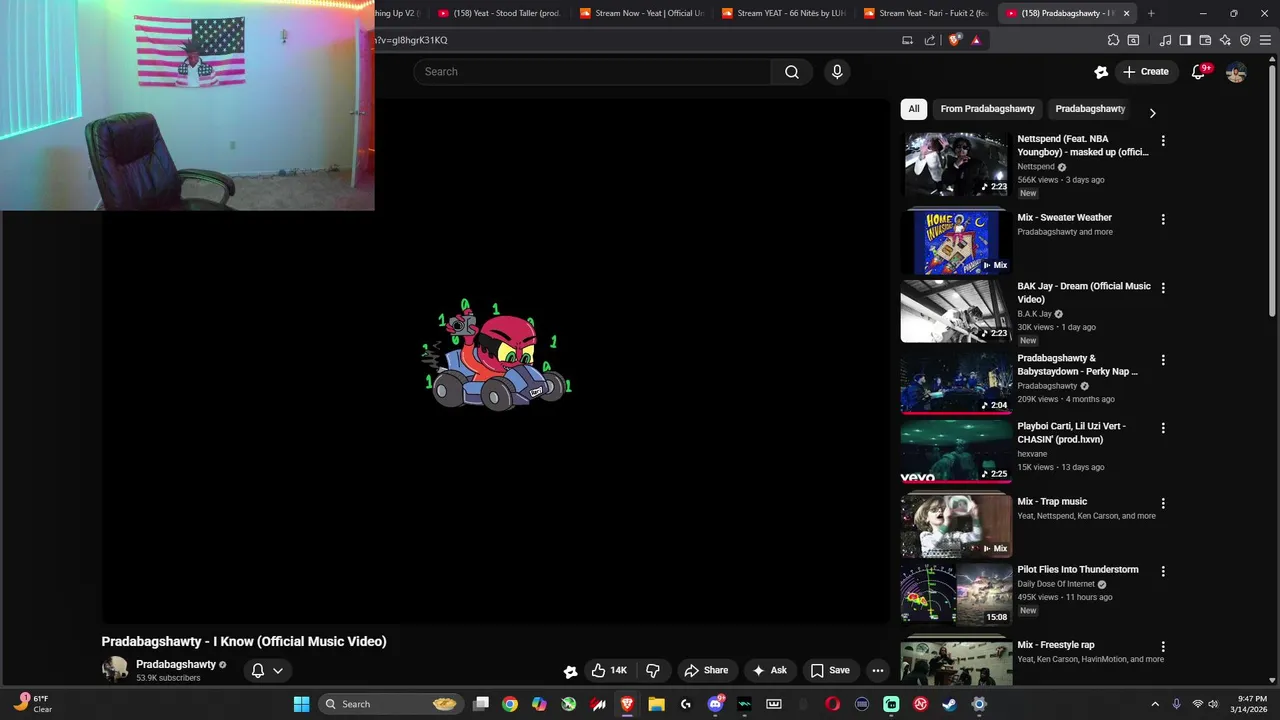
Task: Open Brave playlist music note icon
Action: (x=1165, y=40)
